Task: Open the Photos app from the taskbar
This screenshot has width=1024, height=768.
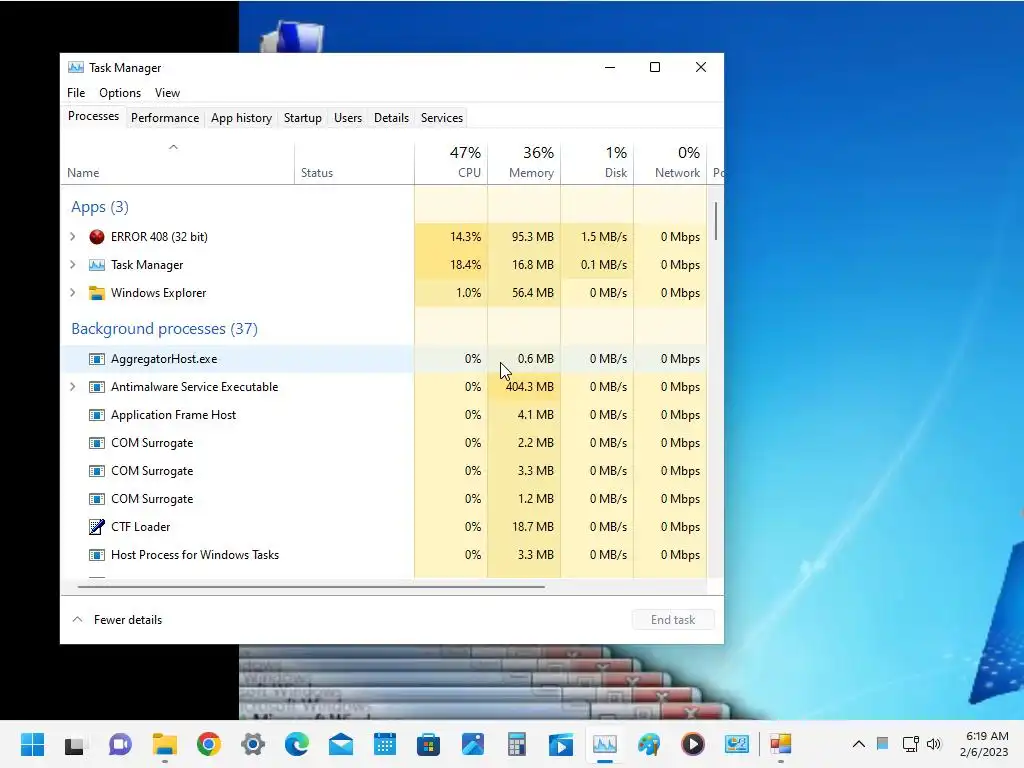Action: click(473, 744)
